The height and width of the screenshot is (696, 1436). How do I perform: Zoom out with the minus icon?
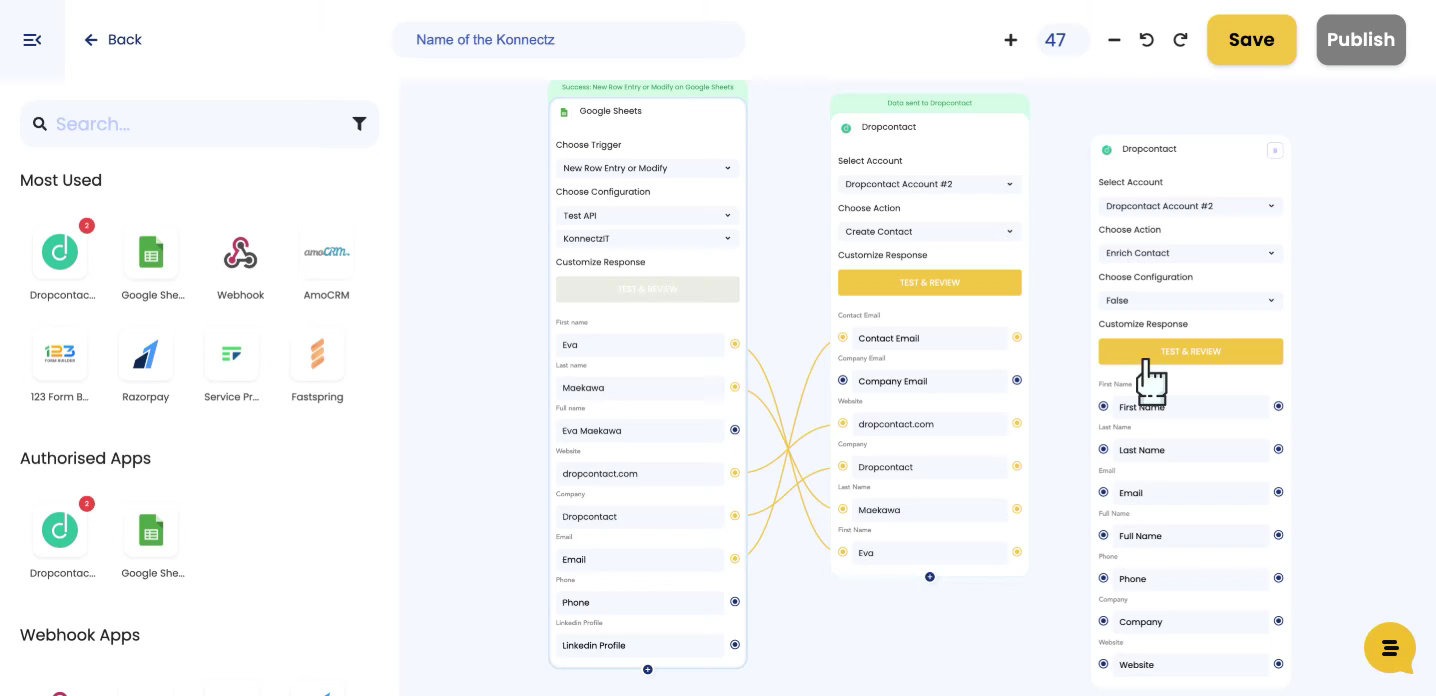(1114, 40)
